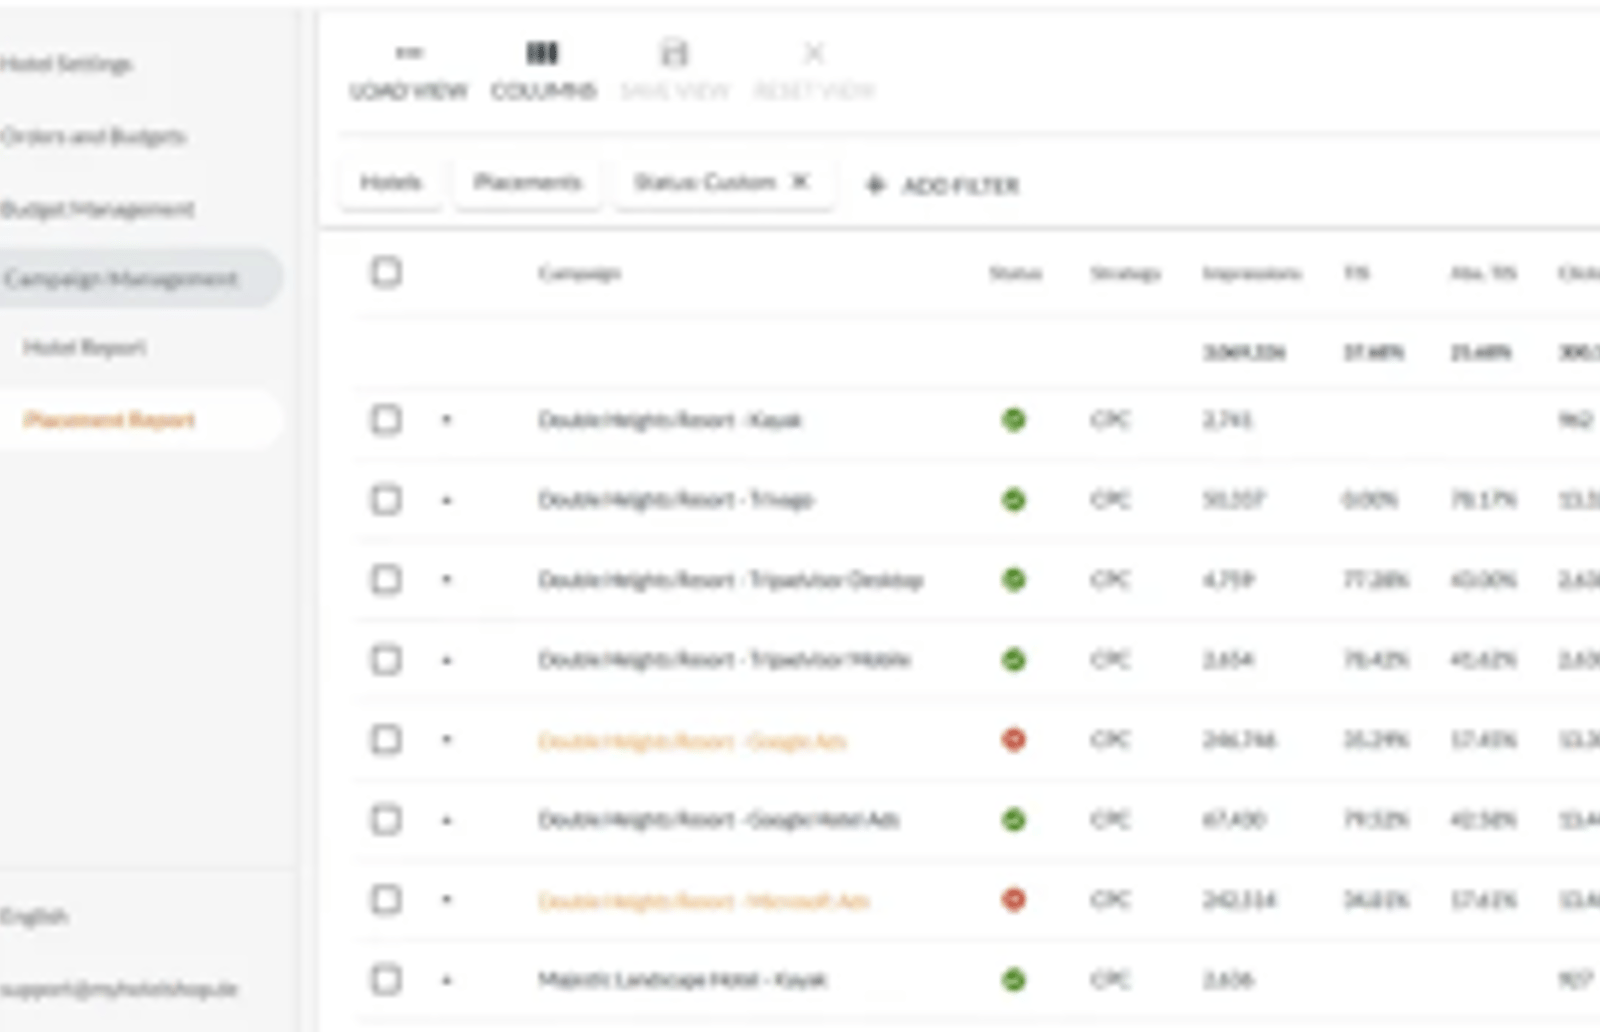This screenshot has height=1032, width=1600.
Task: Expand the Double Heights Resort - Trivago row
Action: coord(447,500)
